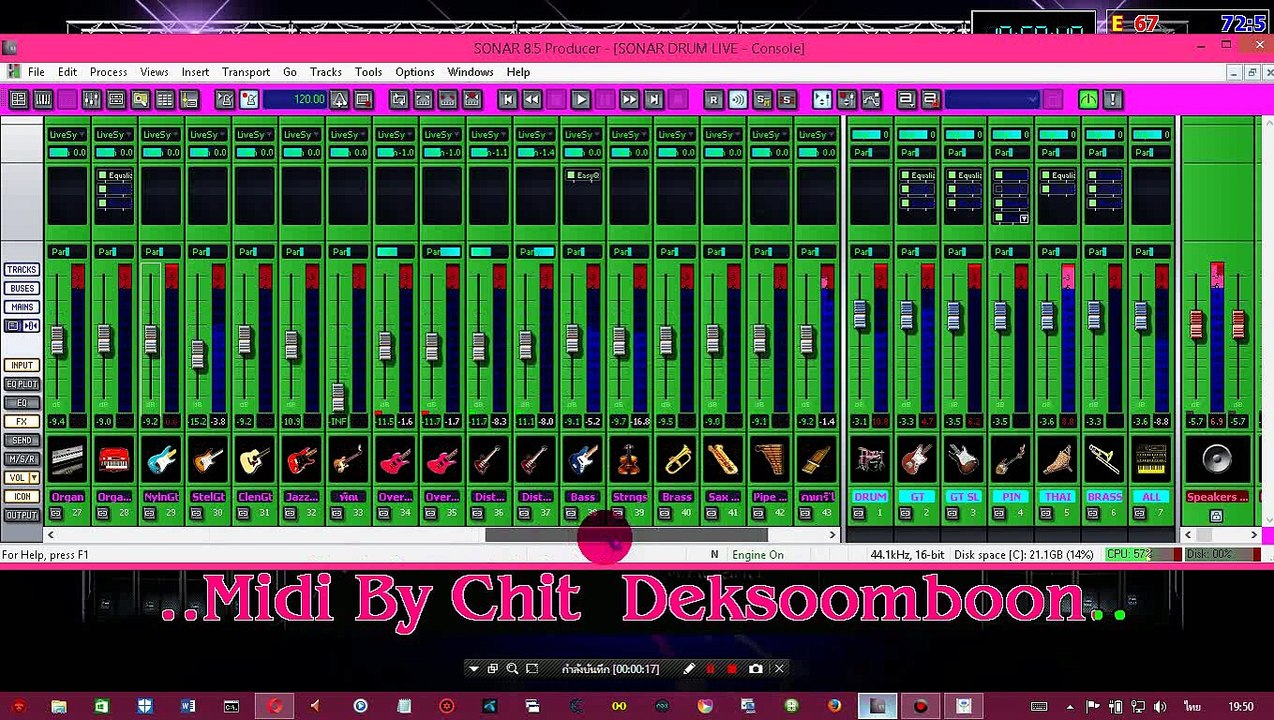Open the Piano Roll view icon

(43, 99)
